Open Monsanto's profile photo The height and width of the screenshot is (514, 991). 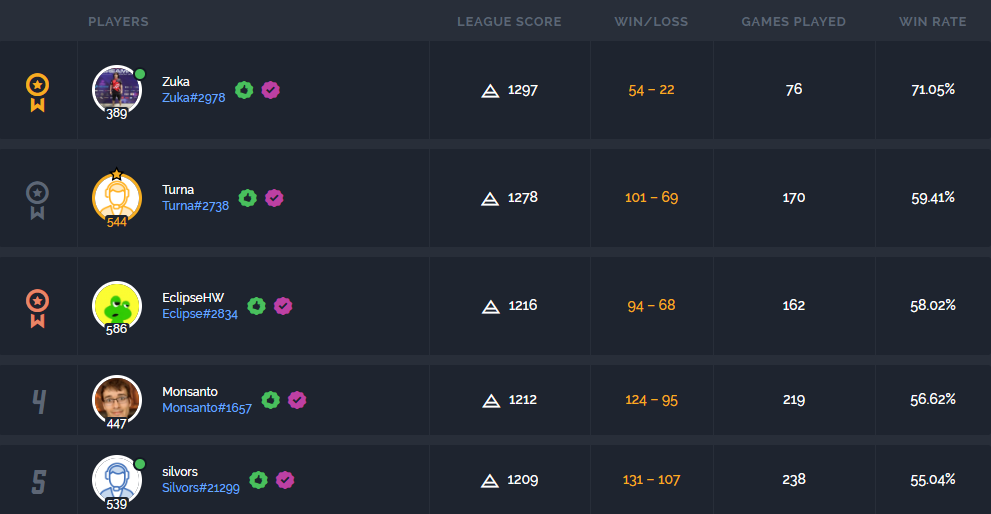117,400
